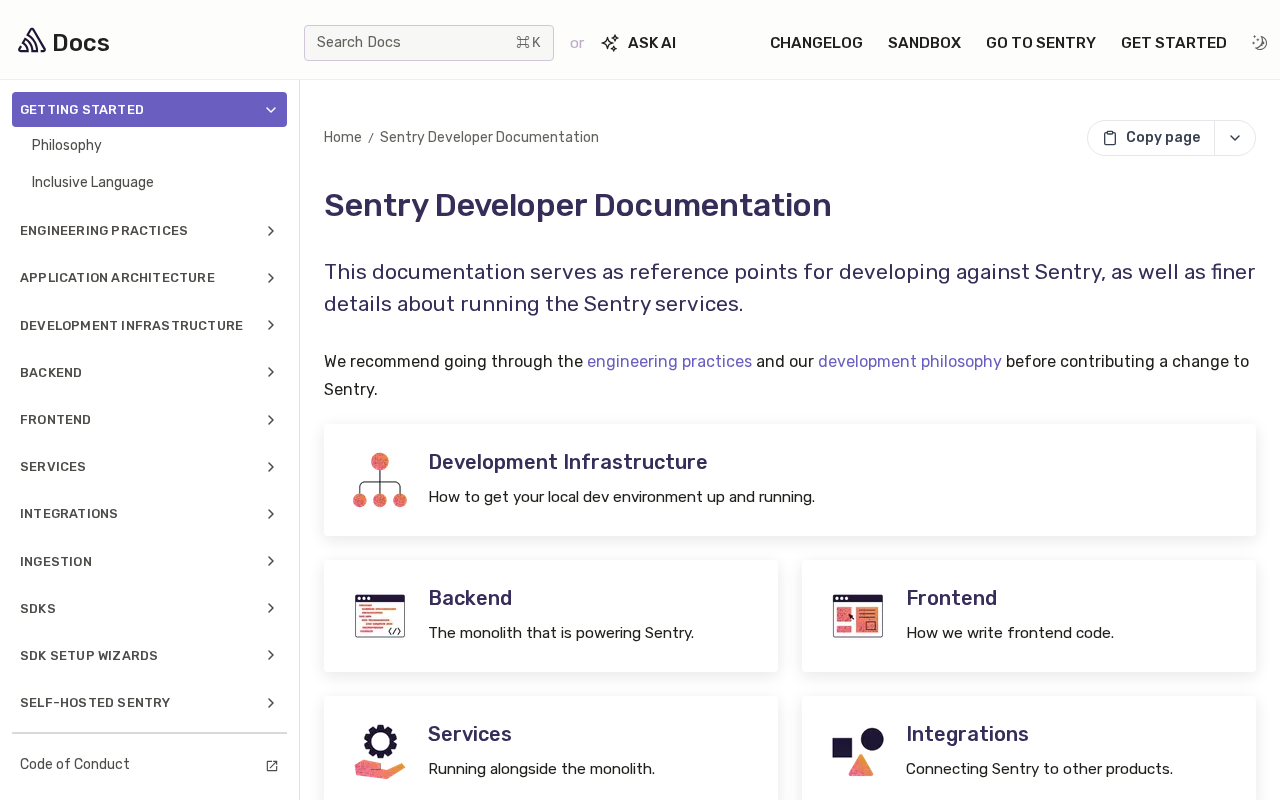Expand the Services sidebar chevron
This screenshot has width=1280, height=800.
271,467
